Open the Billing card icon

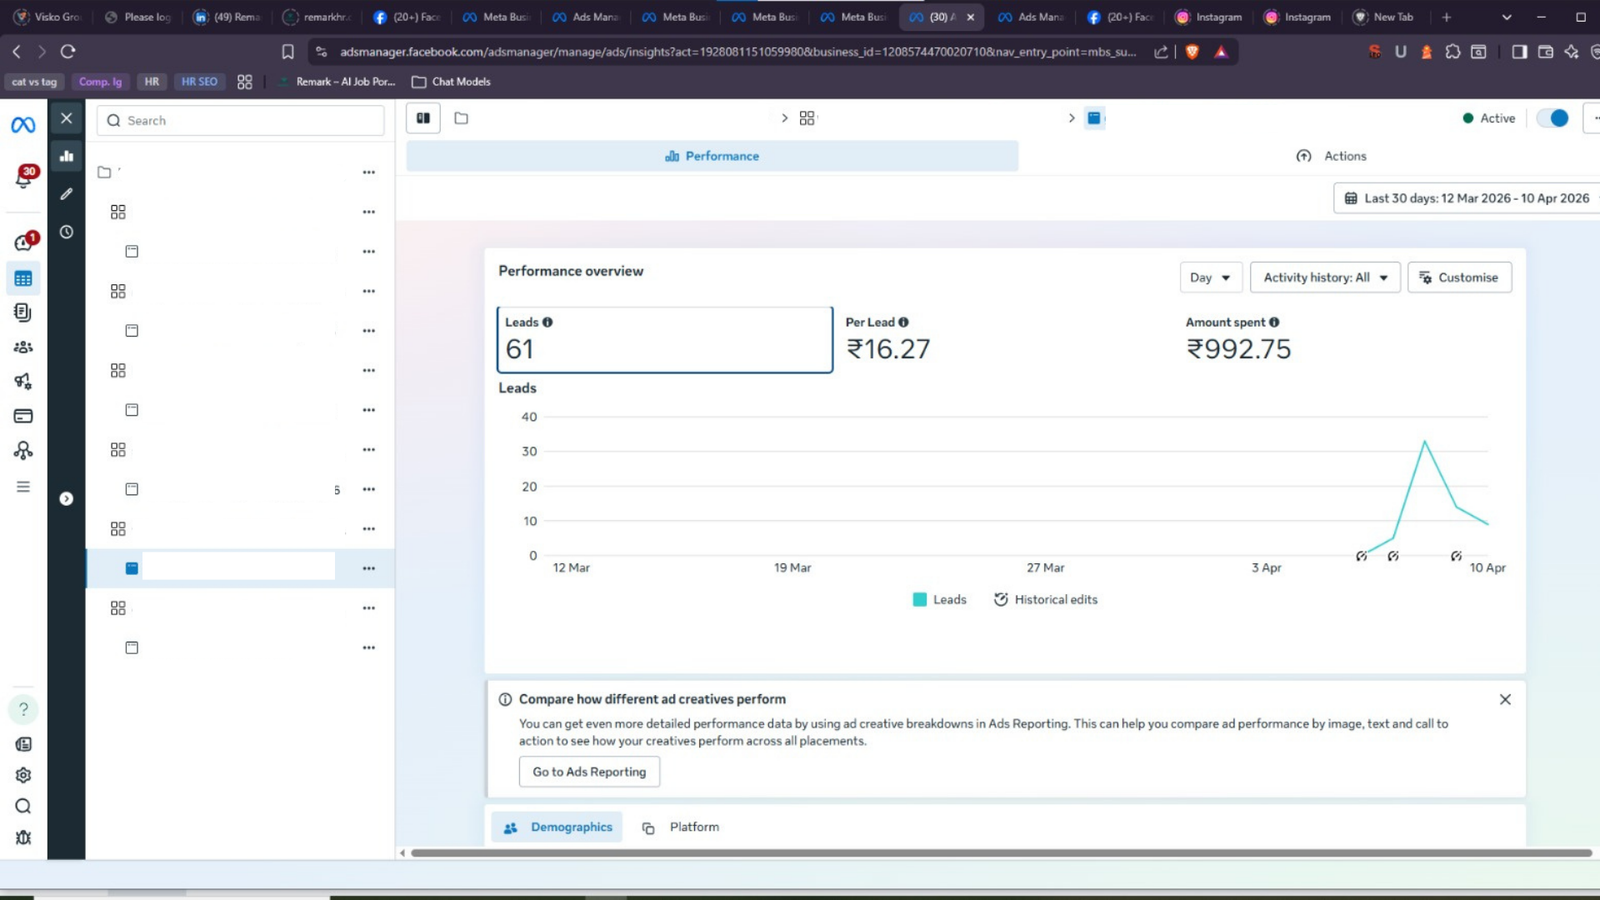(x=23, y=416)
